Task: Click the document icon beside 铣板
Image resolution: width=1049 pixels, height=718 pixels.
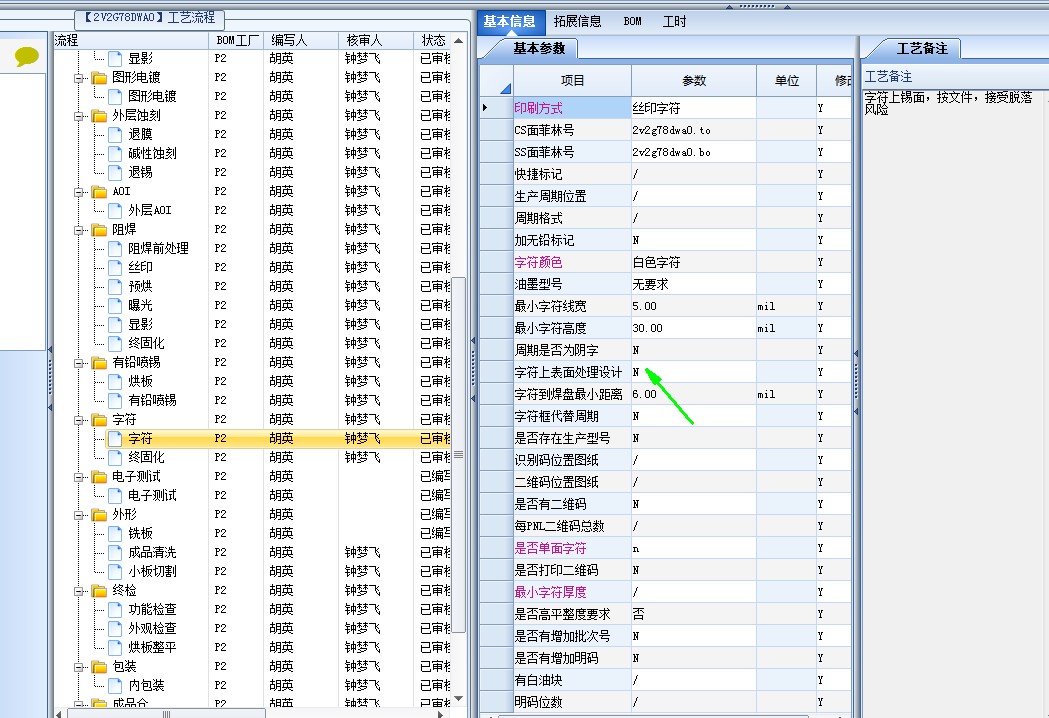Action: [x=115, y=533]
